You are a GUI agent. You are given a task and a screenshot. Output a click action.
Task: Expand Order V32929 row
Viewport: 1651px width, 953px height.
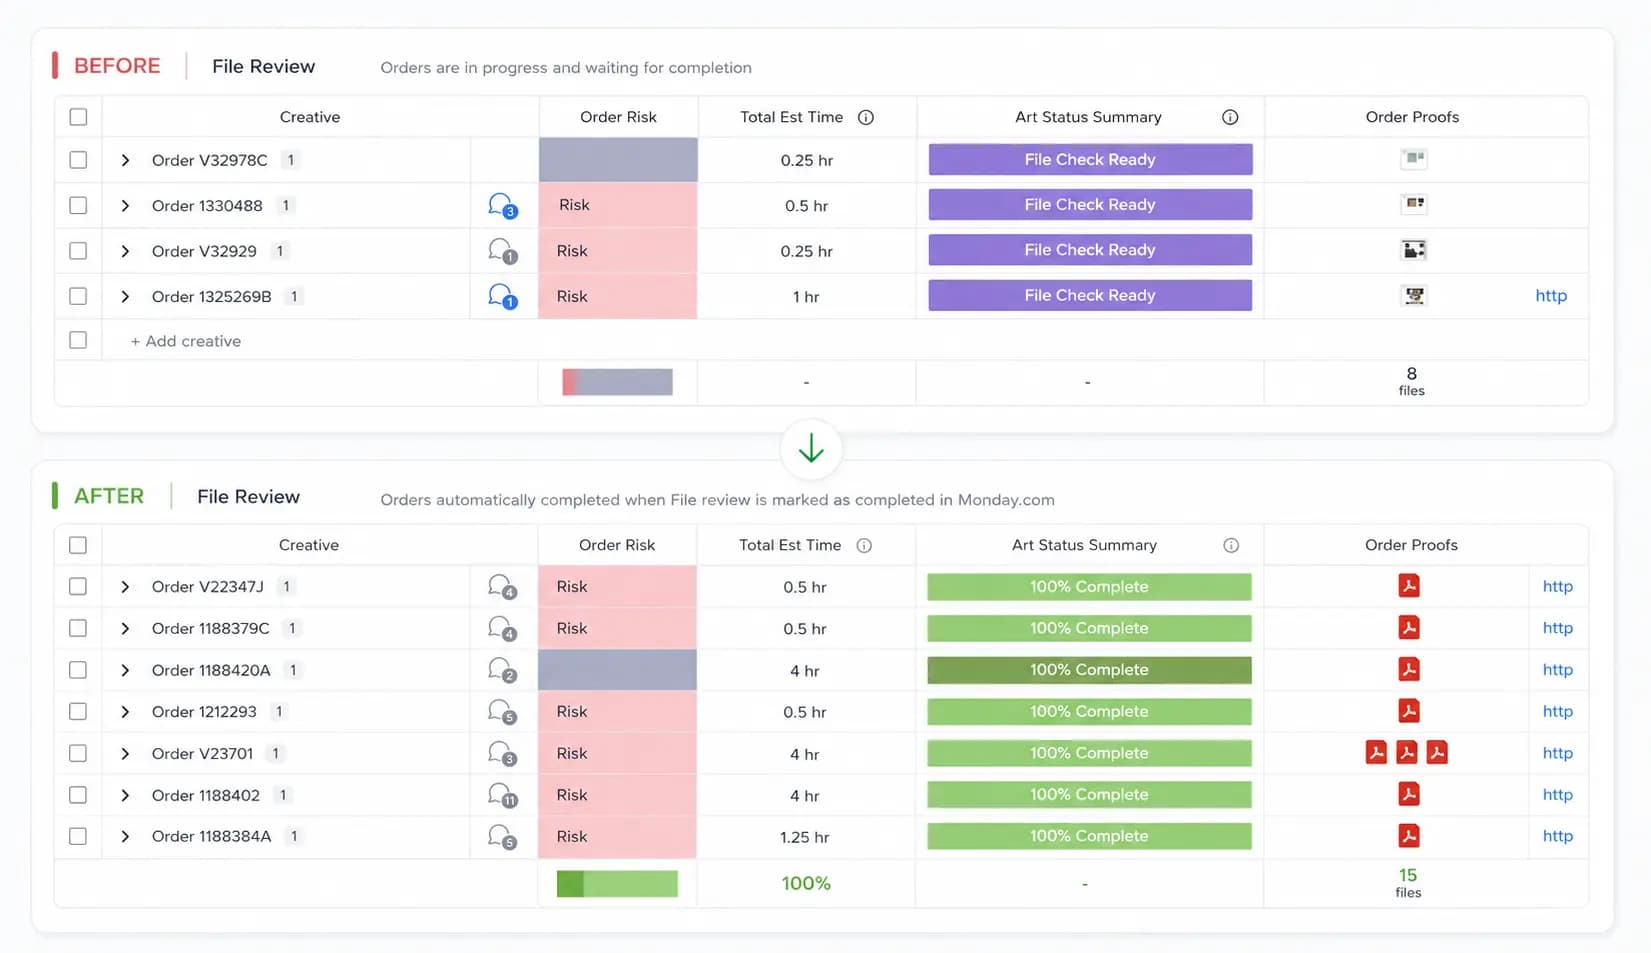125,251
